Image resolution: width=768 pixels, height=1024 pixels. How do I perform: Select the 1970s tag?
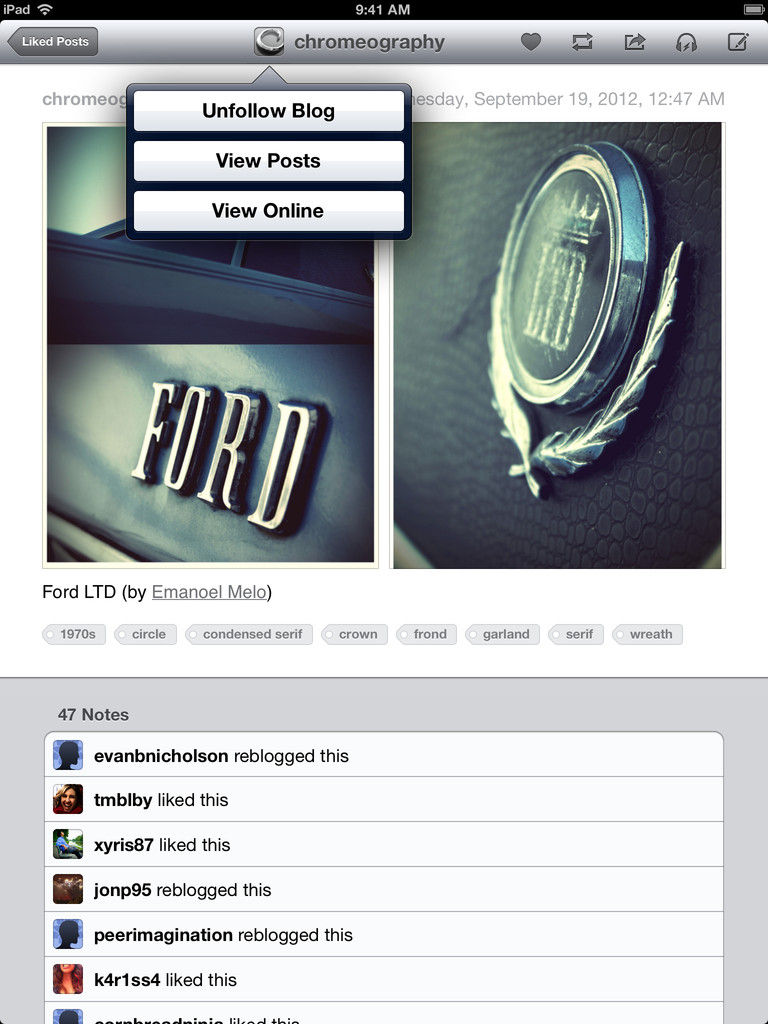pyautogui.click(x=74, y=634)
